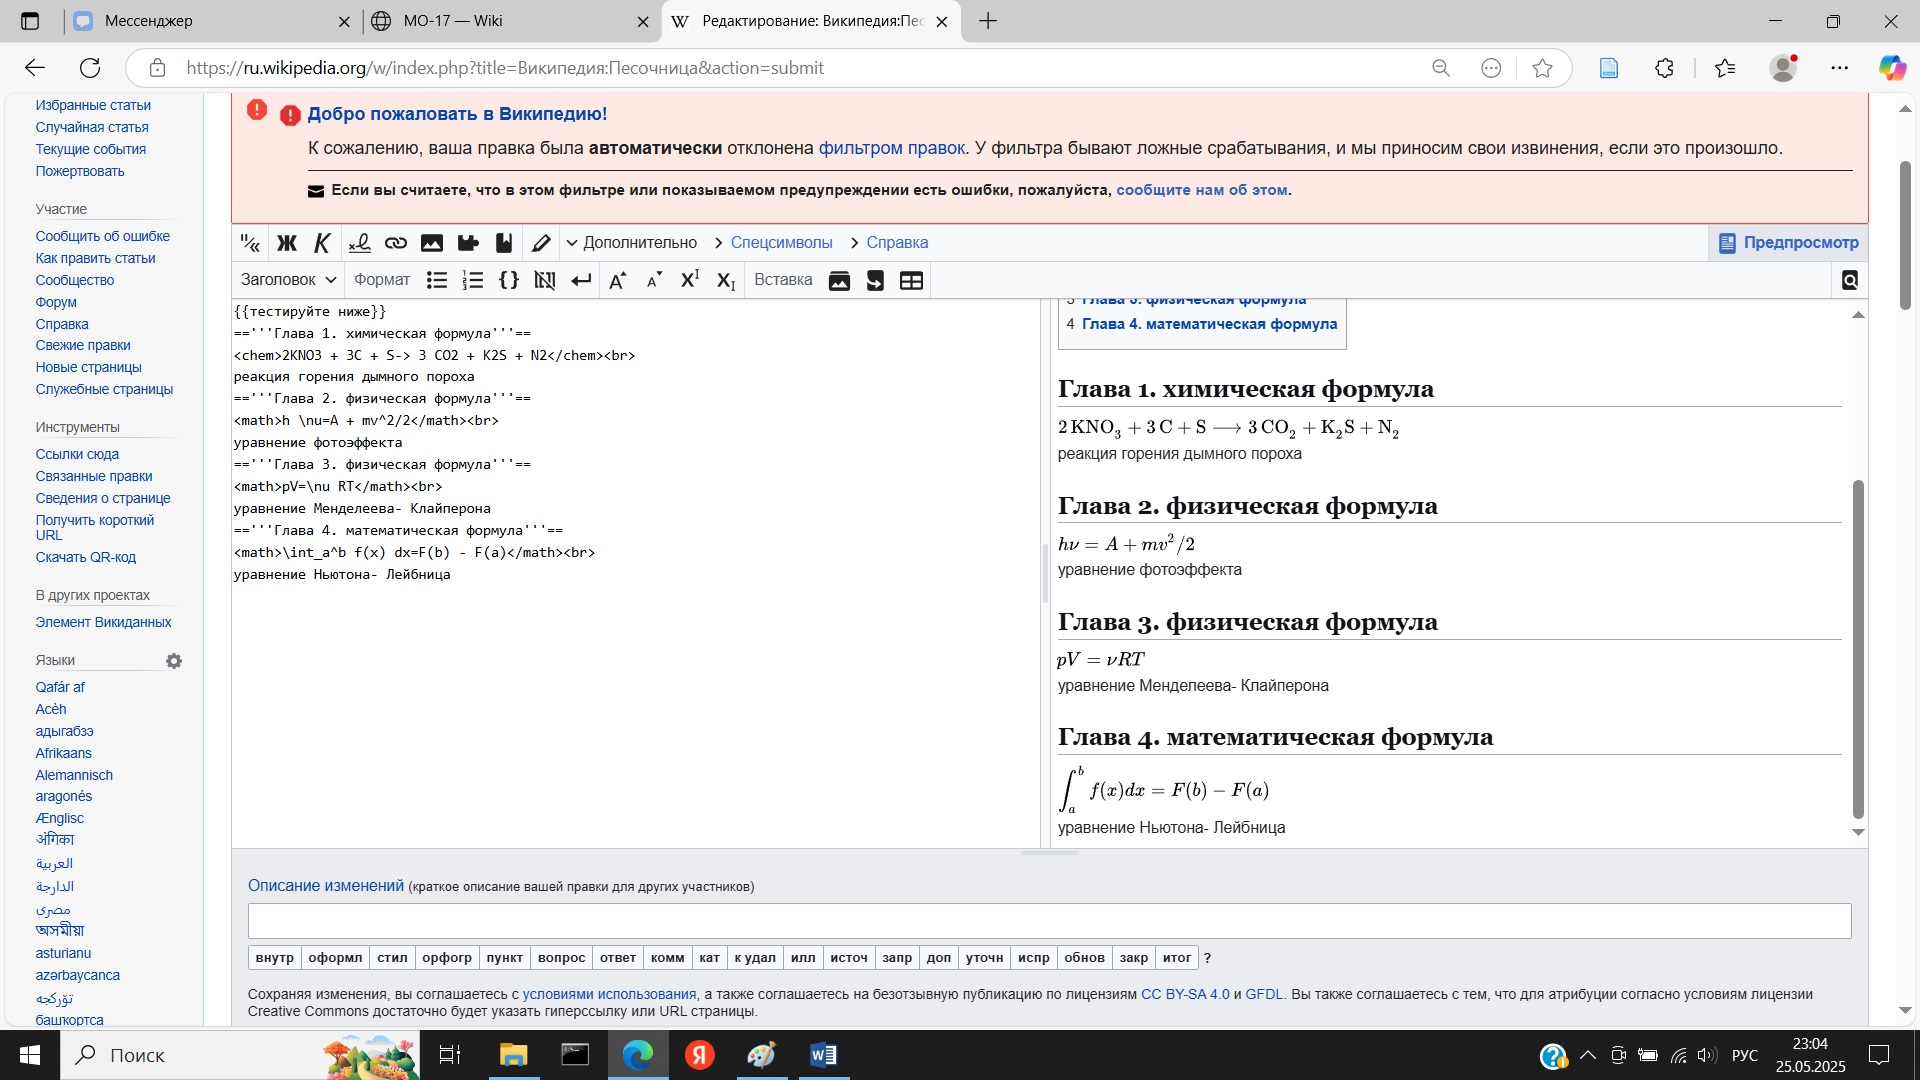
Task: Insert a signature with the signature icon
Action: point(359,243)
